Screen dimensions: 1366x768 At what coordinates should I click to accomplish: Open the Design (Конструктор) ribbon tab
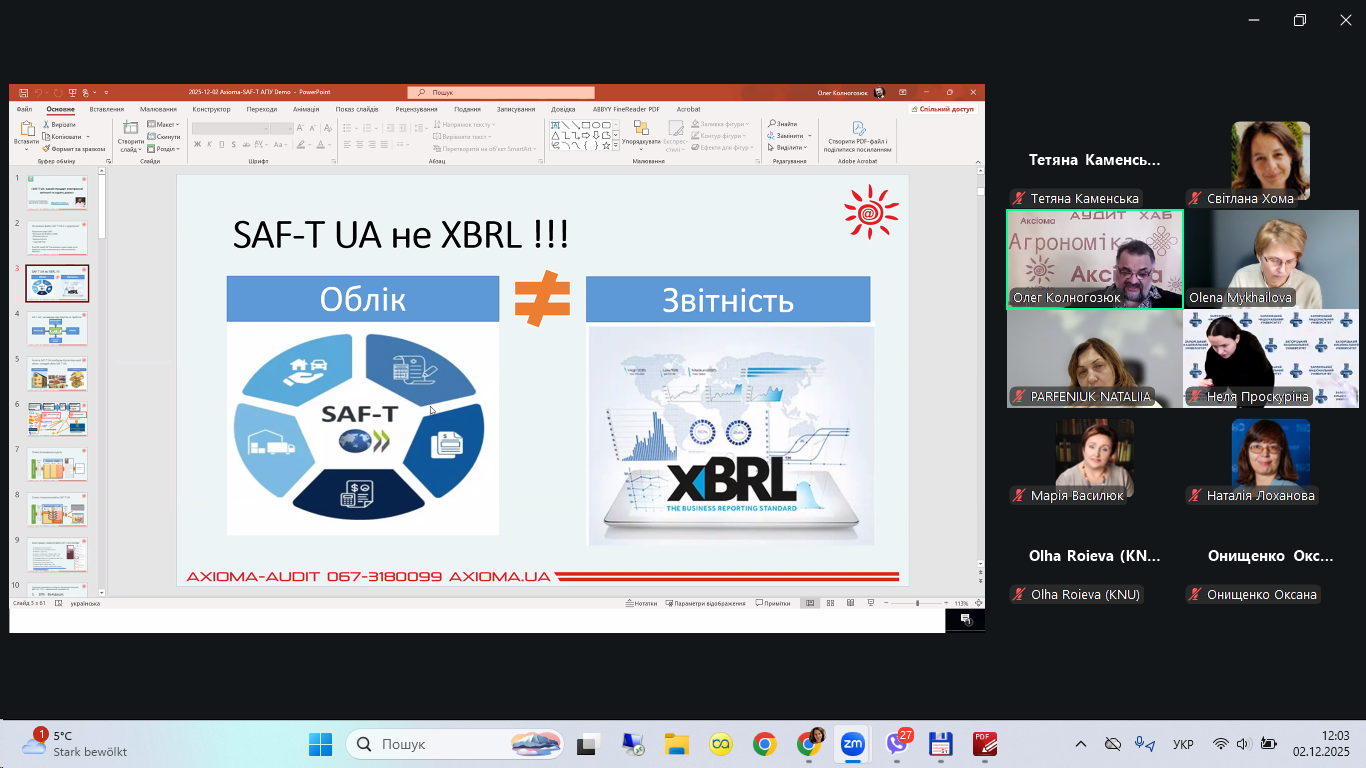(211, 109)
